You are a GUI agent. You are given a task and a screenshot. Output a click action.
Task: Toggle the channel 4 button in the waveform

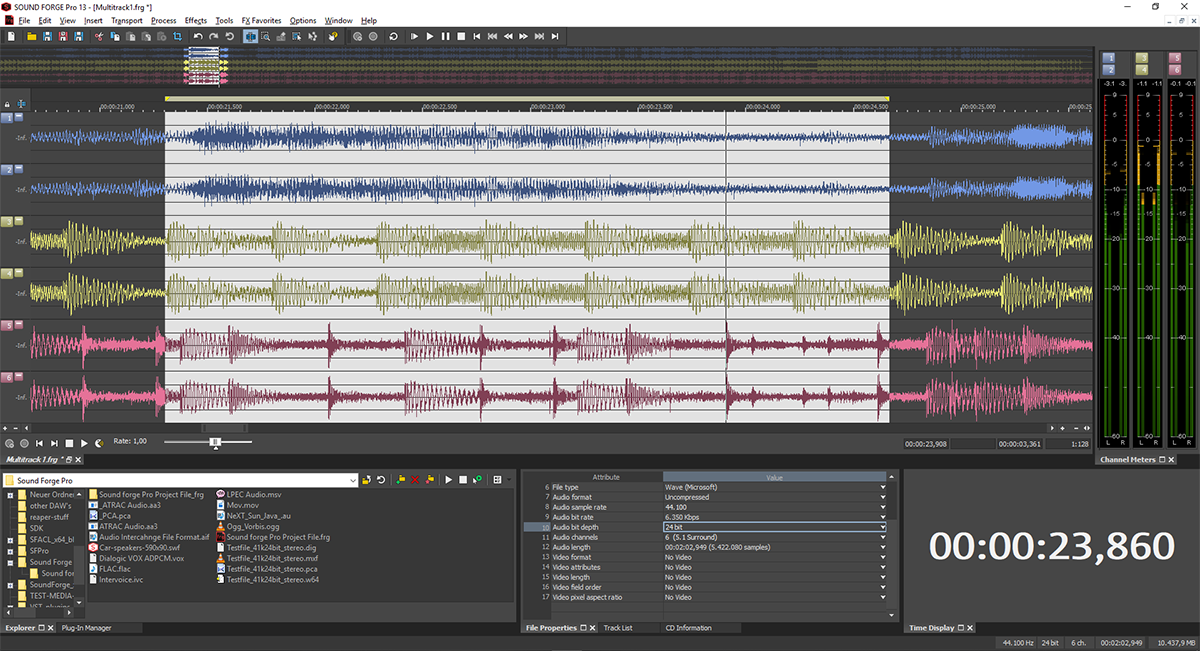click(7, 273)
